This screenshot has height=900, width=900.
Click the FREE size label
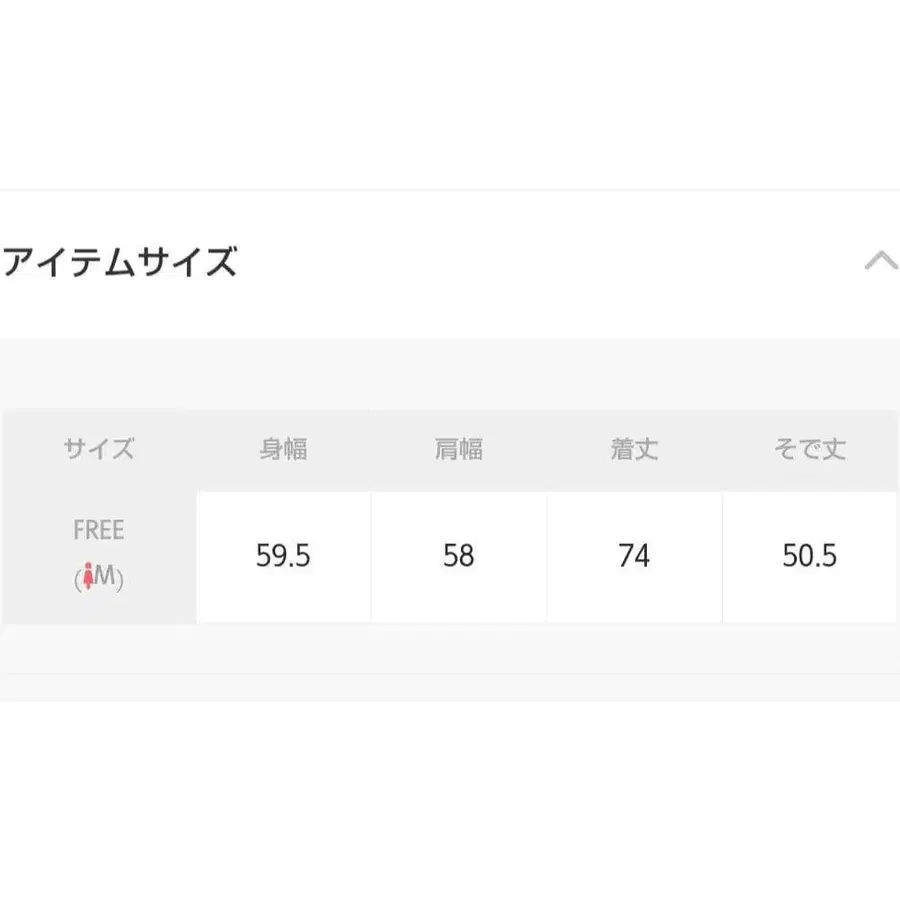click(x=99, y=530)
